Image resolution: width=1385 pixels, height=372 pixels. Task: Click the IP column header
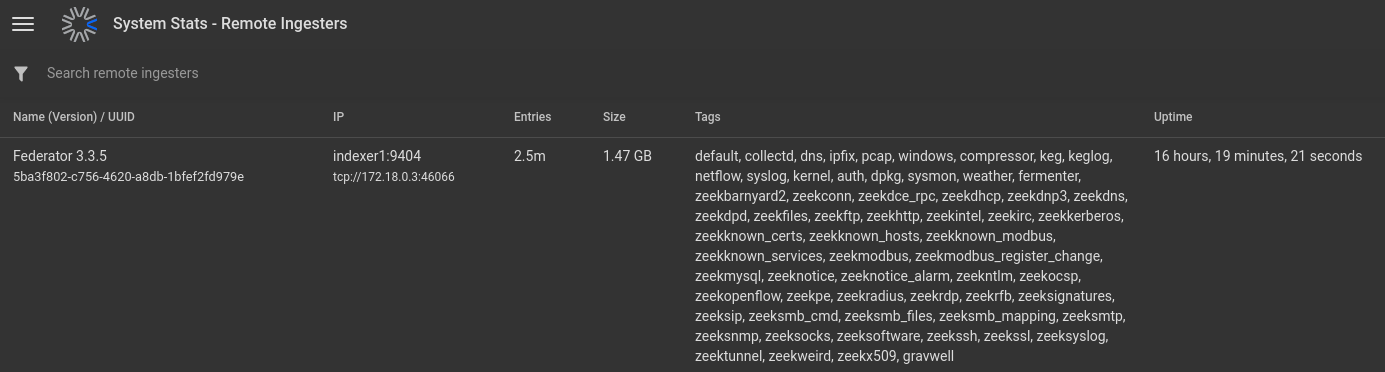pyautogui.click(x=338, y=117)
